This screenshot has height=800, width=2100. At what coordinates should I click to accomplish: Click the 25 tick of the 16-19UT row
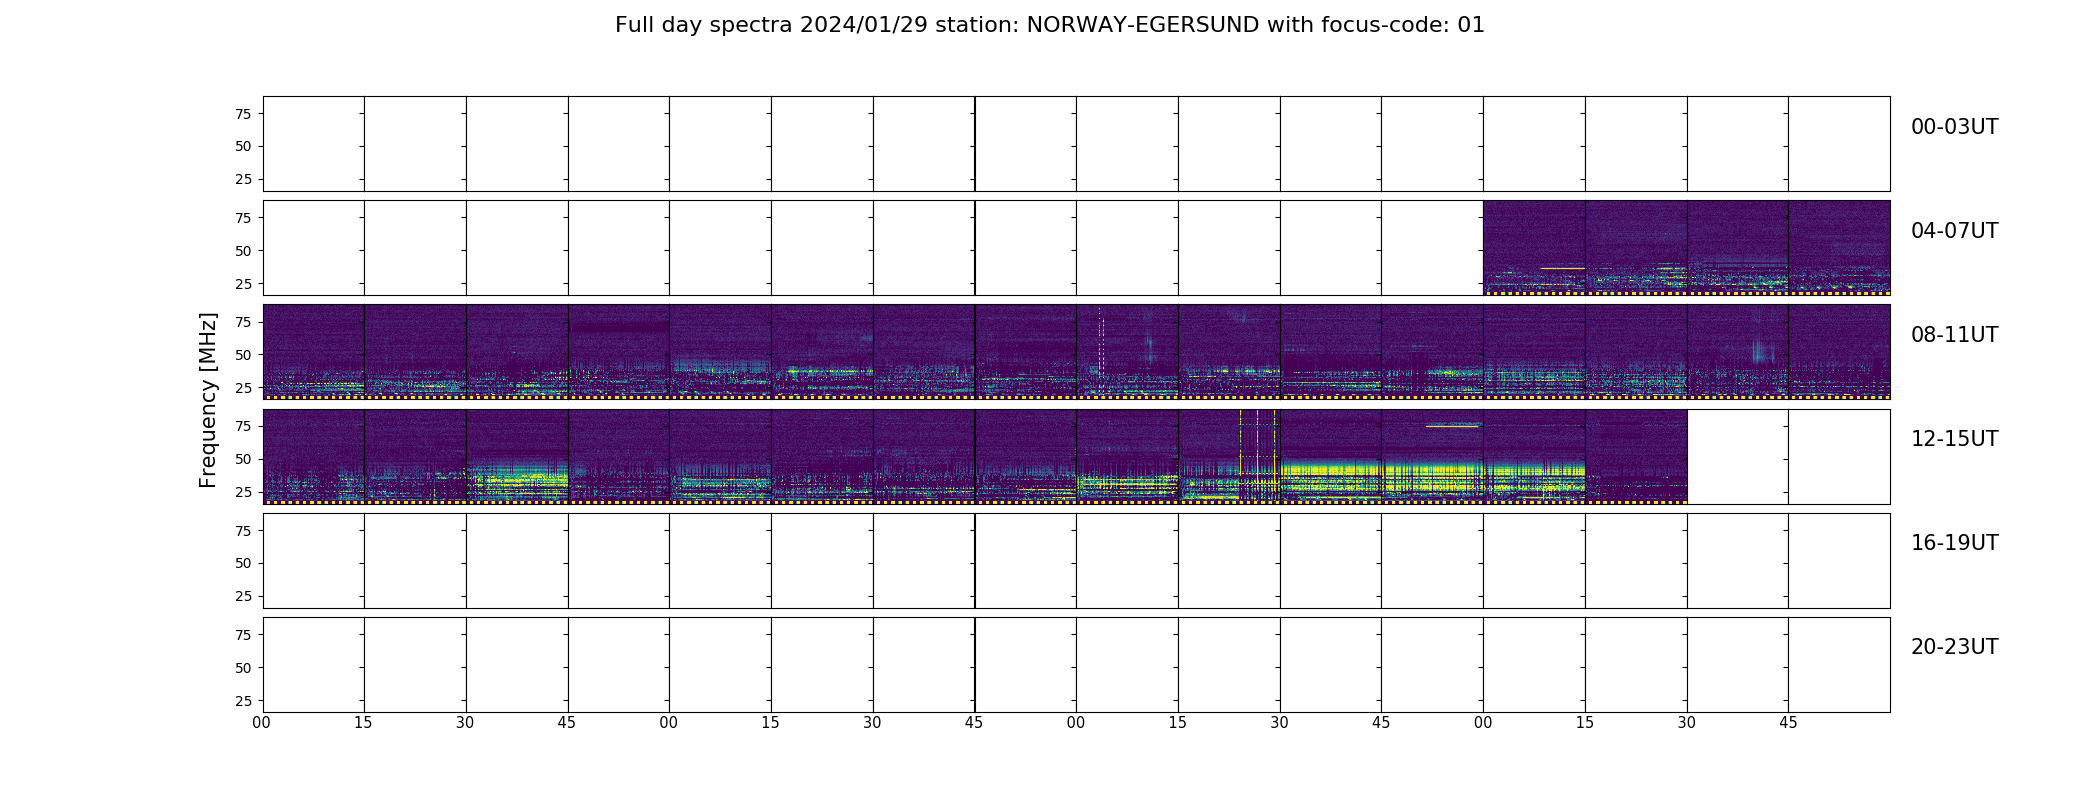pyautogui.click(x=243, y=596)
